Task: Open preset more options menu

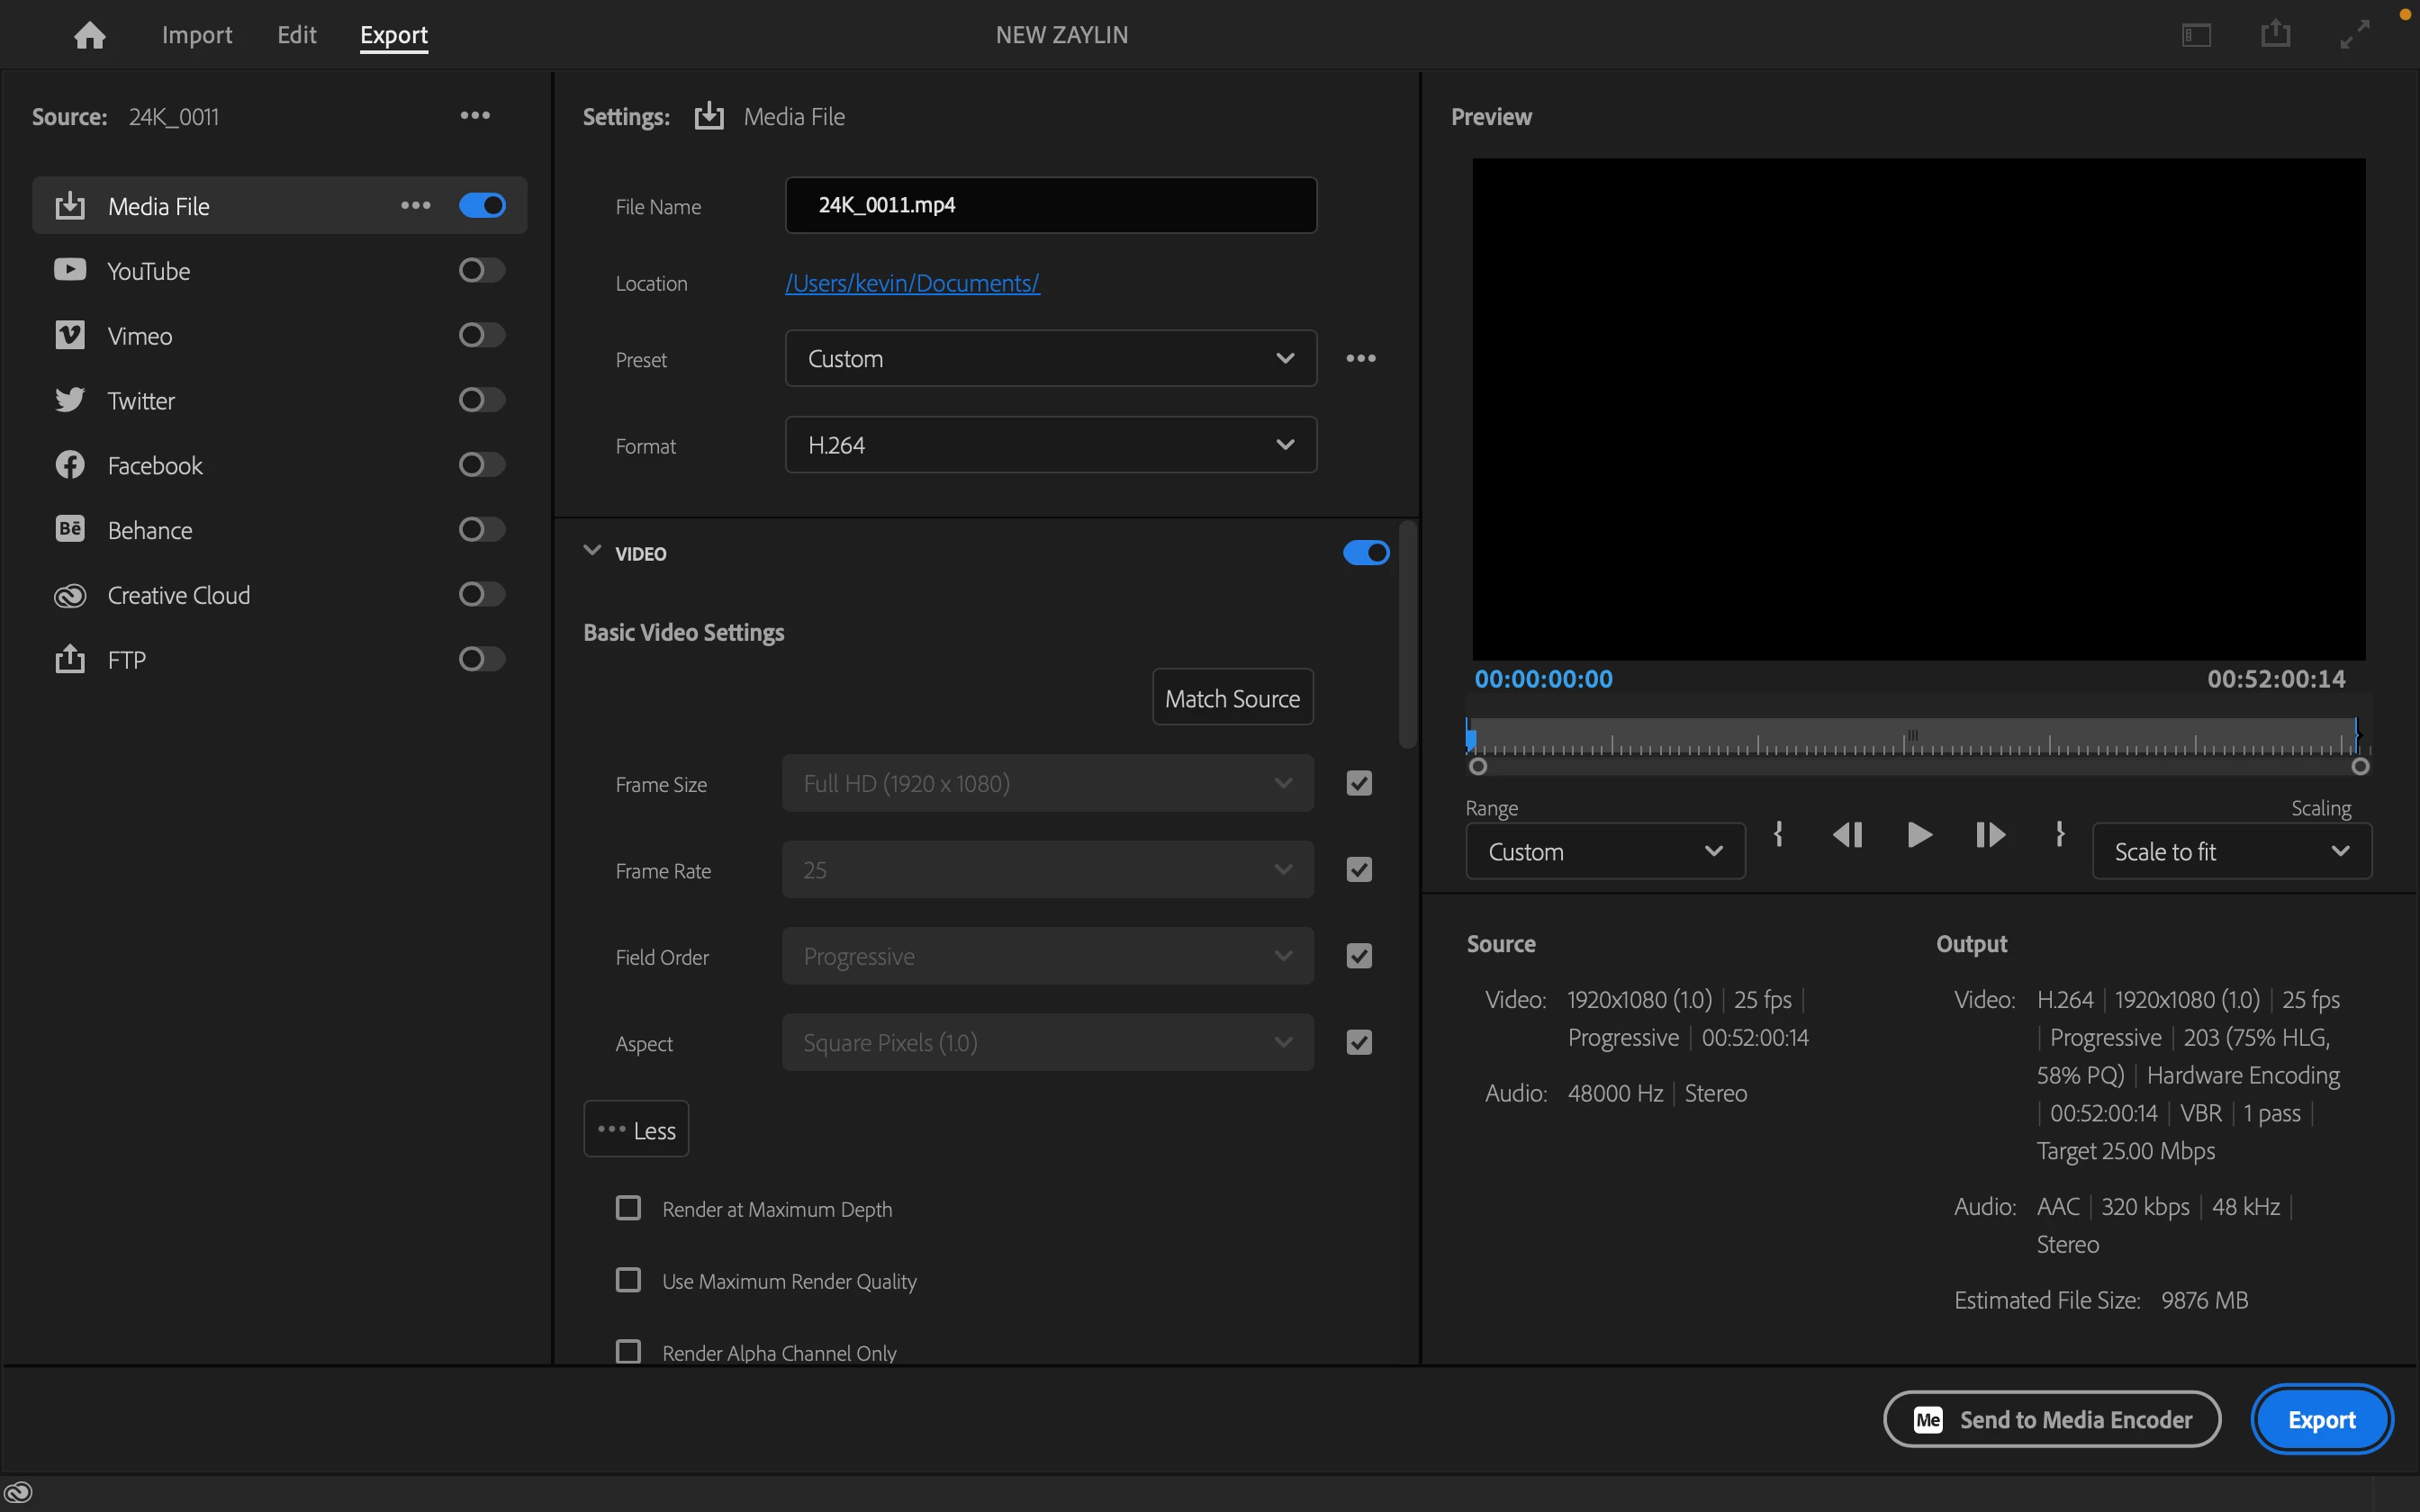Action: point(1361,358)
